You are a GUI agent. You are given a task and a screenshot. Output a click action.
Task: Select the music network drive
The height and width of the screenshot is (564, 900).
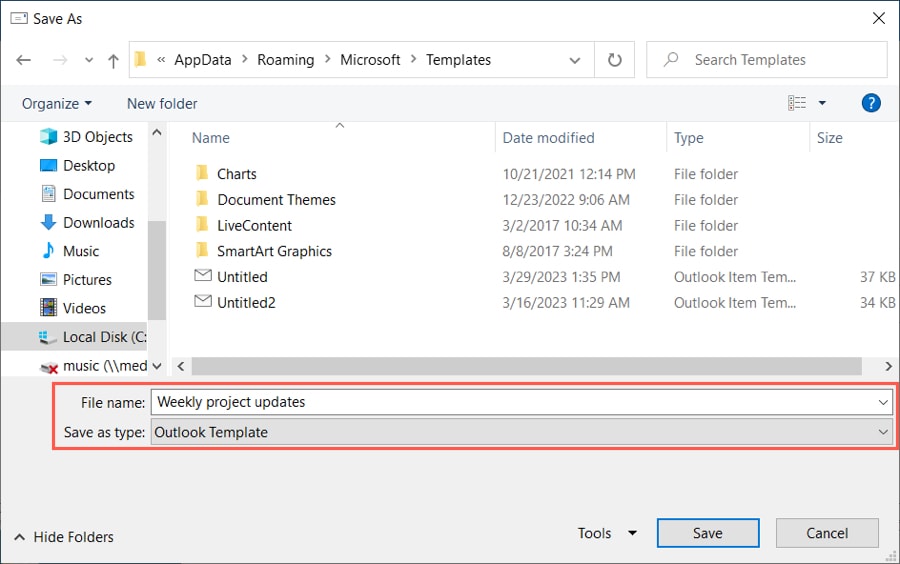(93, 365)
